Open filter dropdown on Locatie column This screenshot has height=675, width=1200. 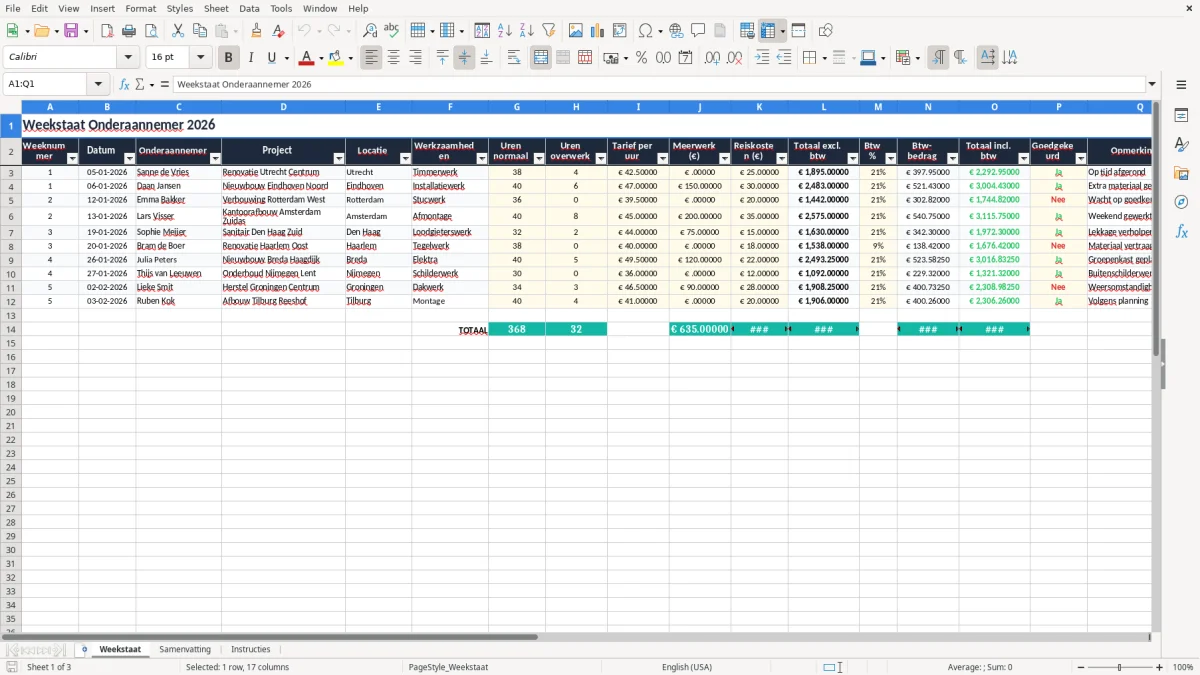[x=405, y=158]
